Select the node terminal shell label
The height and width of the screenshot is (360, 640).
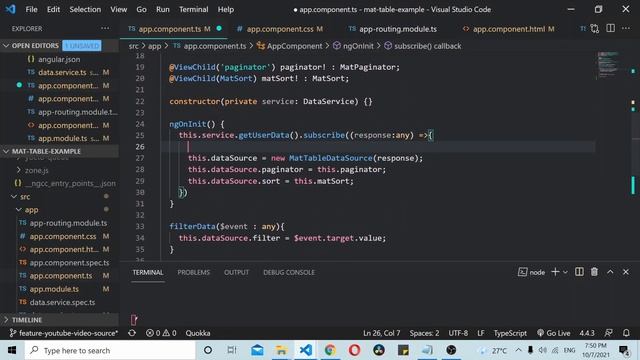pyautogui.click(x=531, y=272)
